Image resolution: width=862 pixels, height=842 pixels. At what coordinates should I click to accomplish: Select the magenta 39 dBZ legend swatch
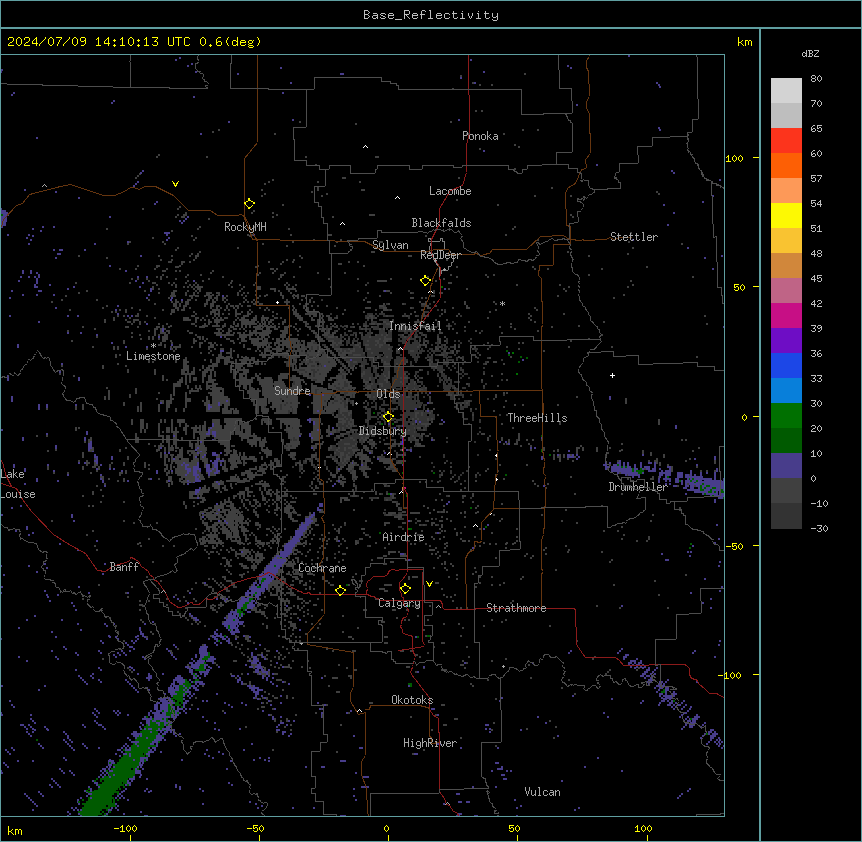click(786, 315)
